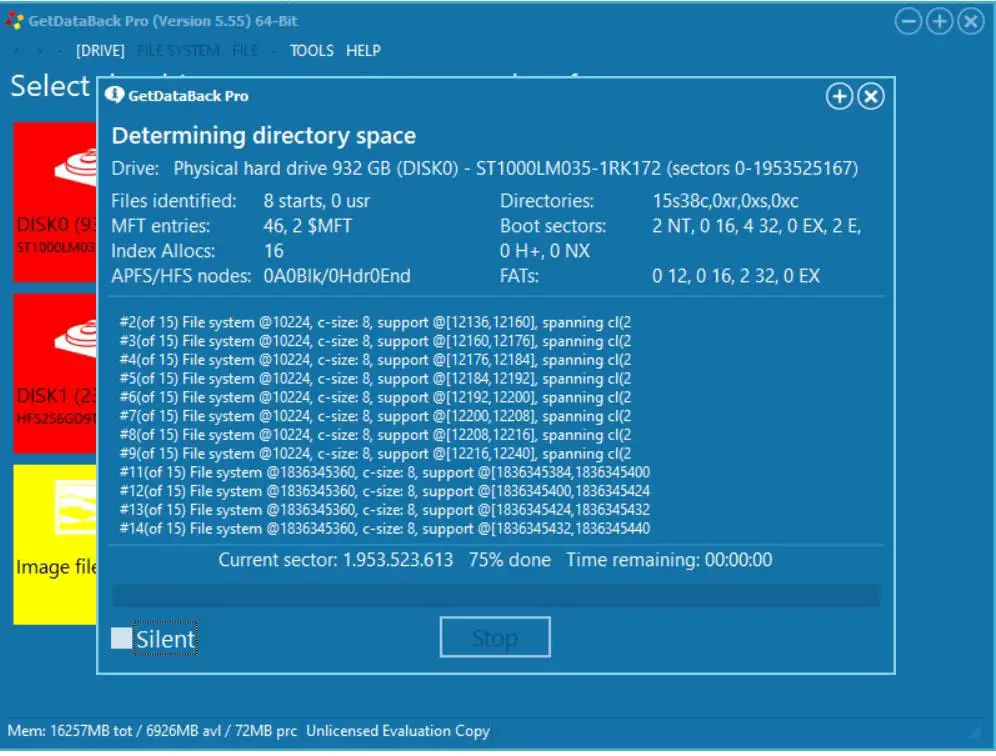This screenshot has height=756, width=996.
Task: Click log line '#2(of 15) File system @10224'
Action: pos(375,322)
